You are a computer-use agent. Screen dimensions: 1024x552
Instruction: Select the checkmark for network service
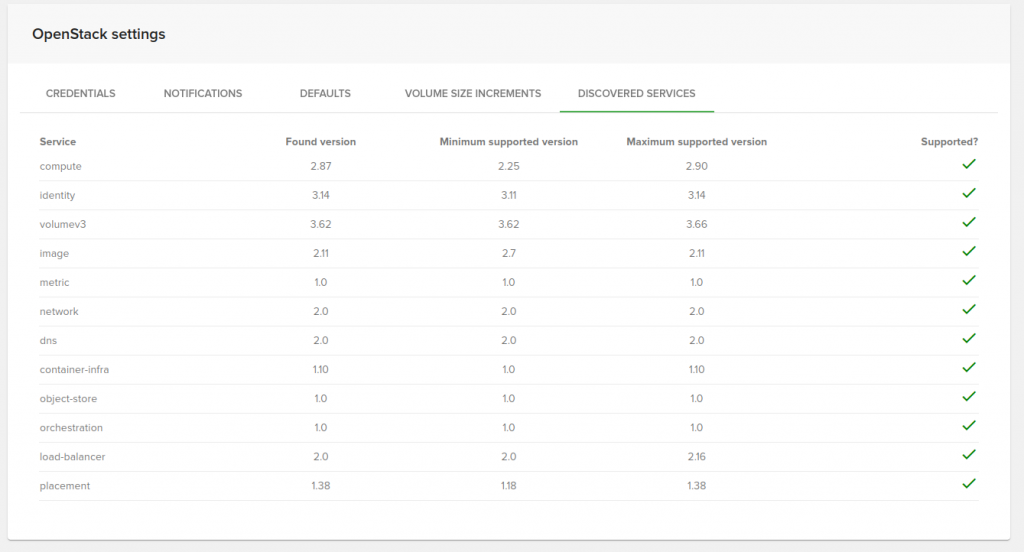(x=968, y=310)
